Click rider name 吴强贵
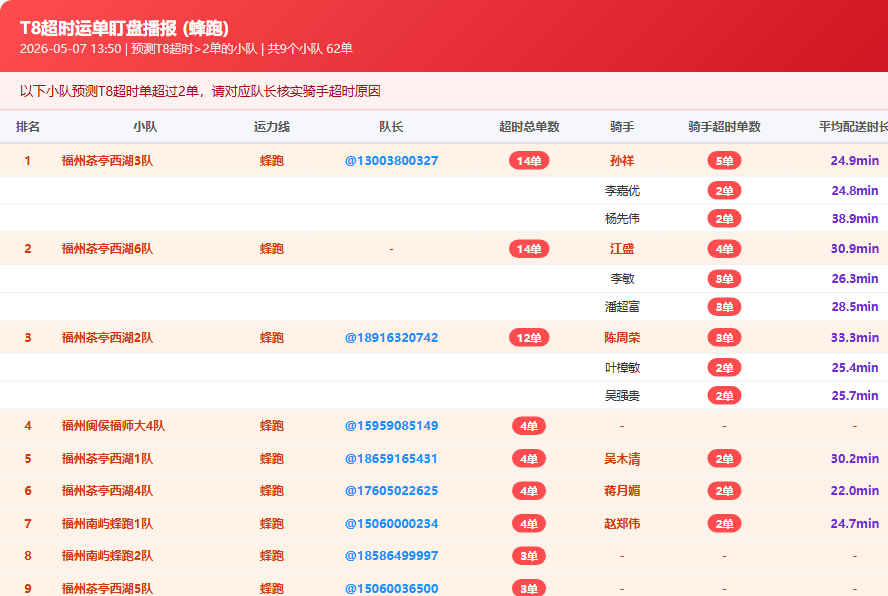This screenshot has width=888, height=596. click(x=622, y=395)
